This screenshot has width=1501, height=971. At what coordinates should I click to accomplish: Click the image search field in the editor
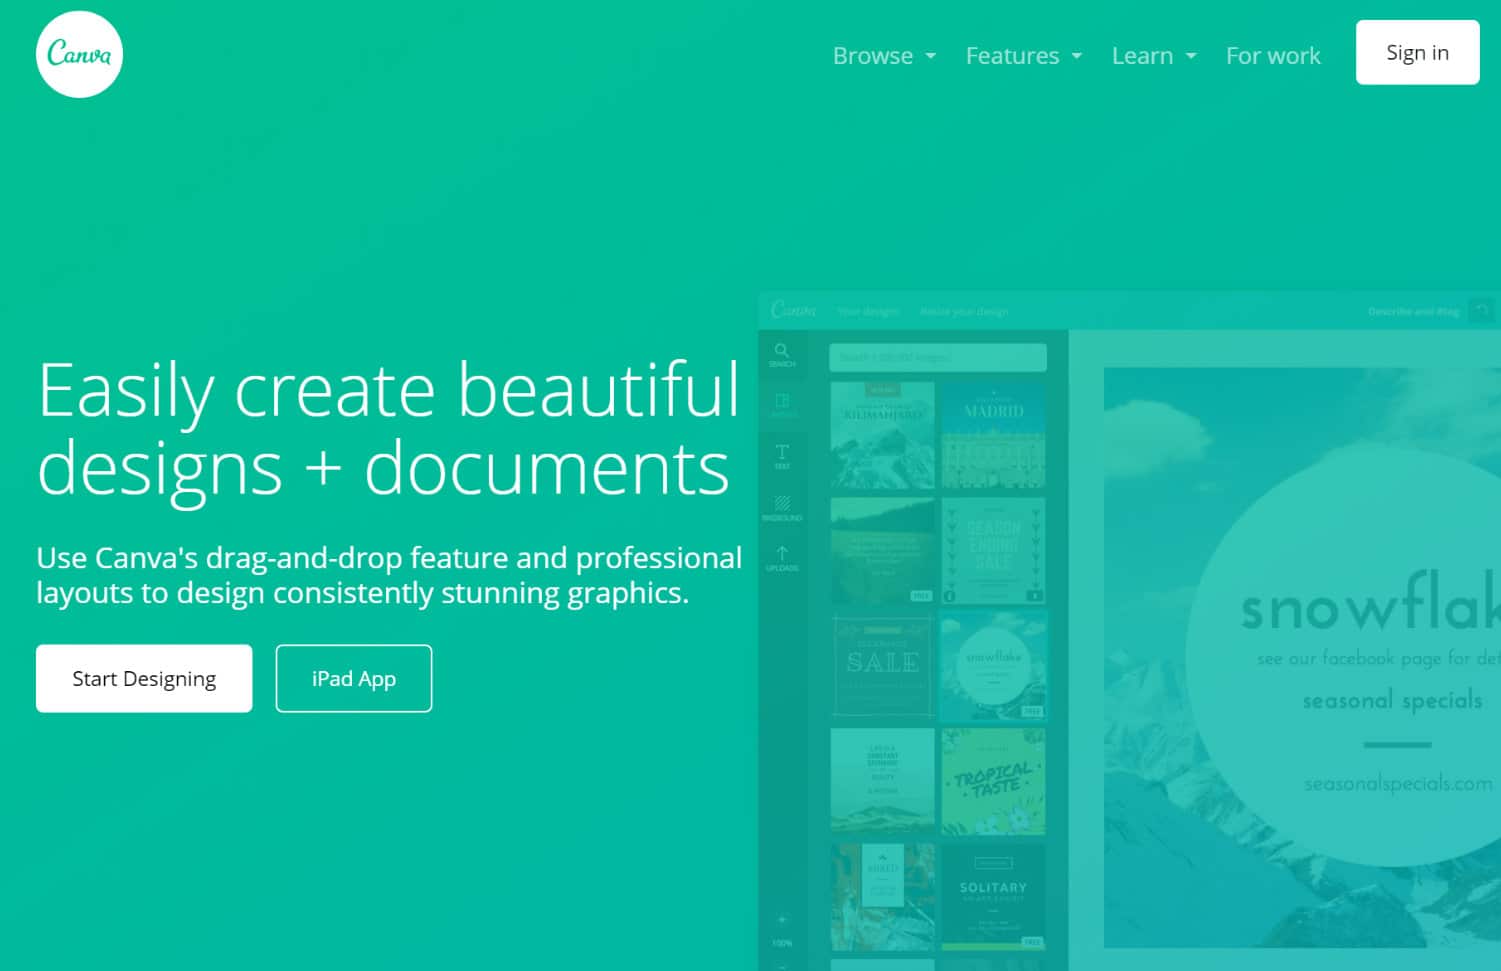[936, 357]
